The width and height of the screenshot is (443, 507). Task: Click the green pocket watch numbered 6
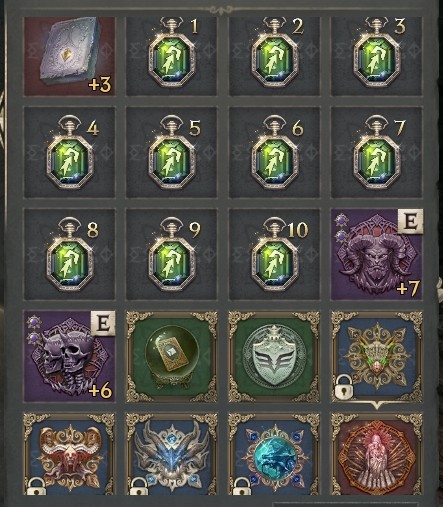[274, 152]
